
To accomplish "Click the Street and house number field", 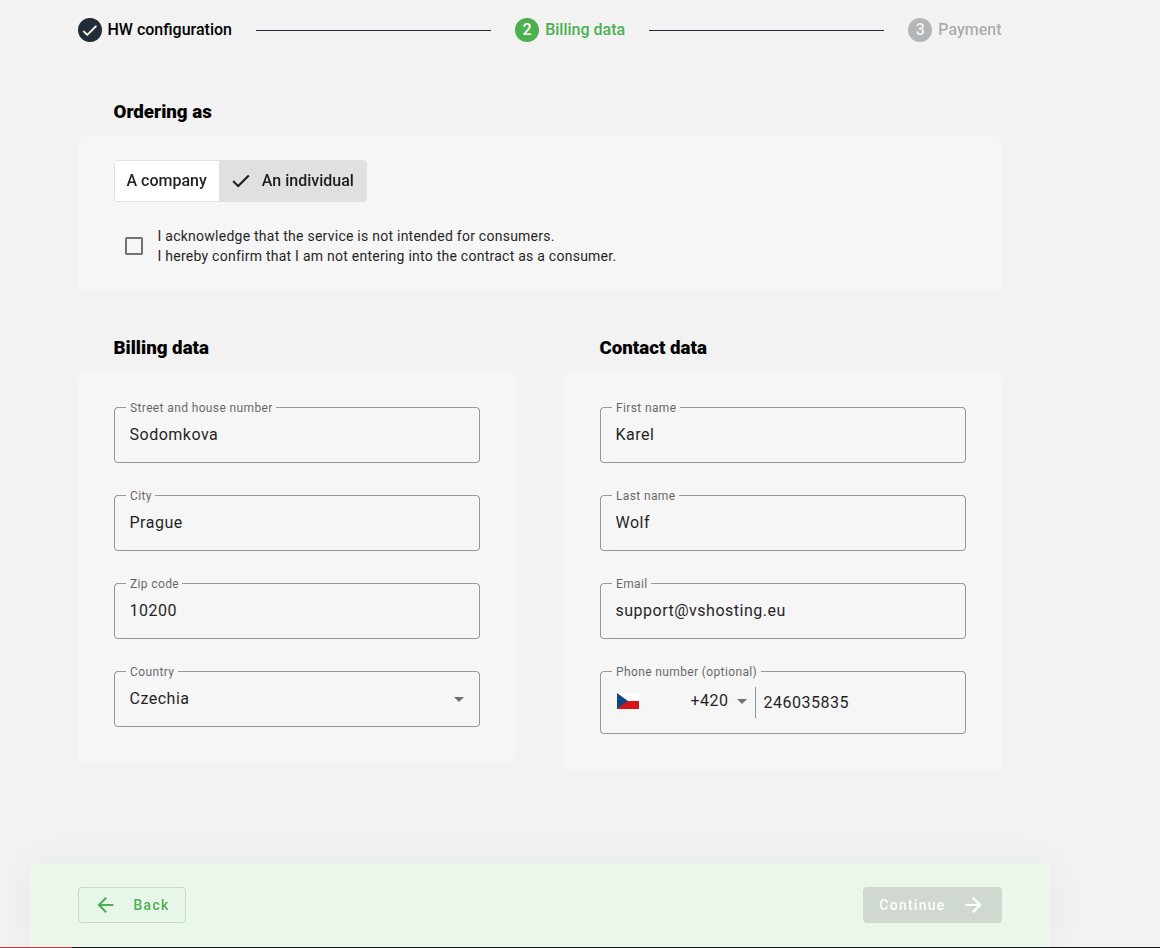I will click(x=297, y=435).
